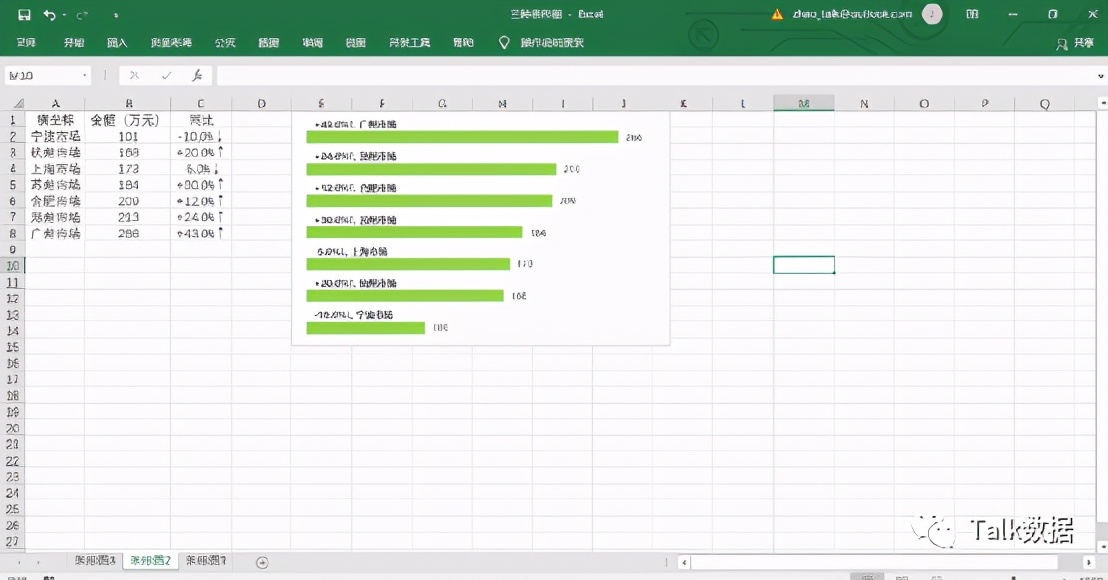This screenshot has height=580, width=1108.
Task: Open the user account avatar
Action: tap(932, 14)
